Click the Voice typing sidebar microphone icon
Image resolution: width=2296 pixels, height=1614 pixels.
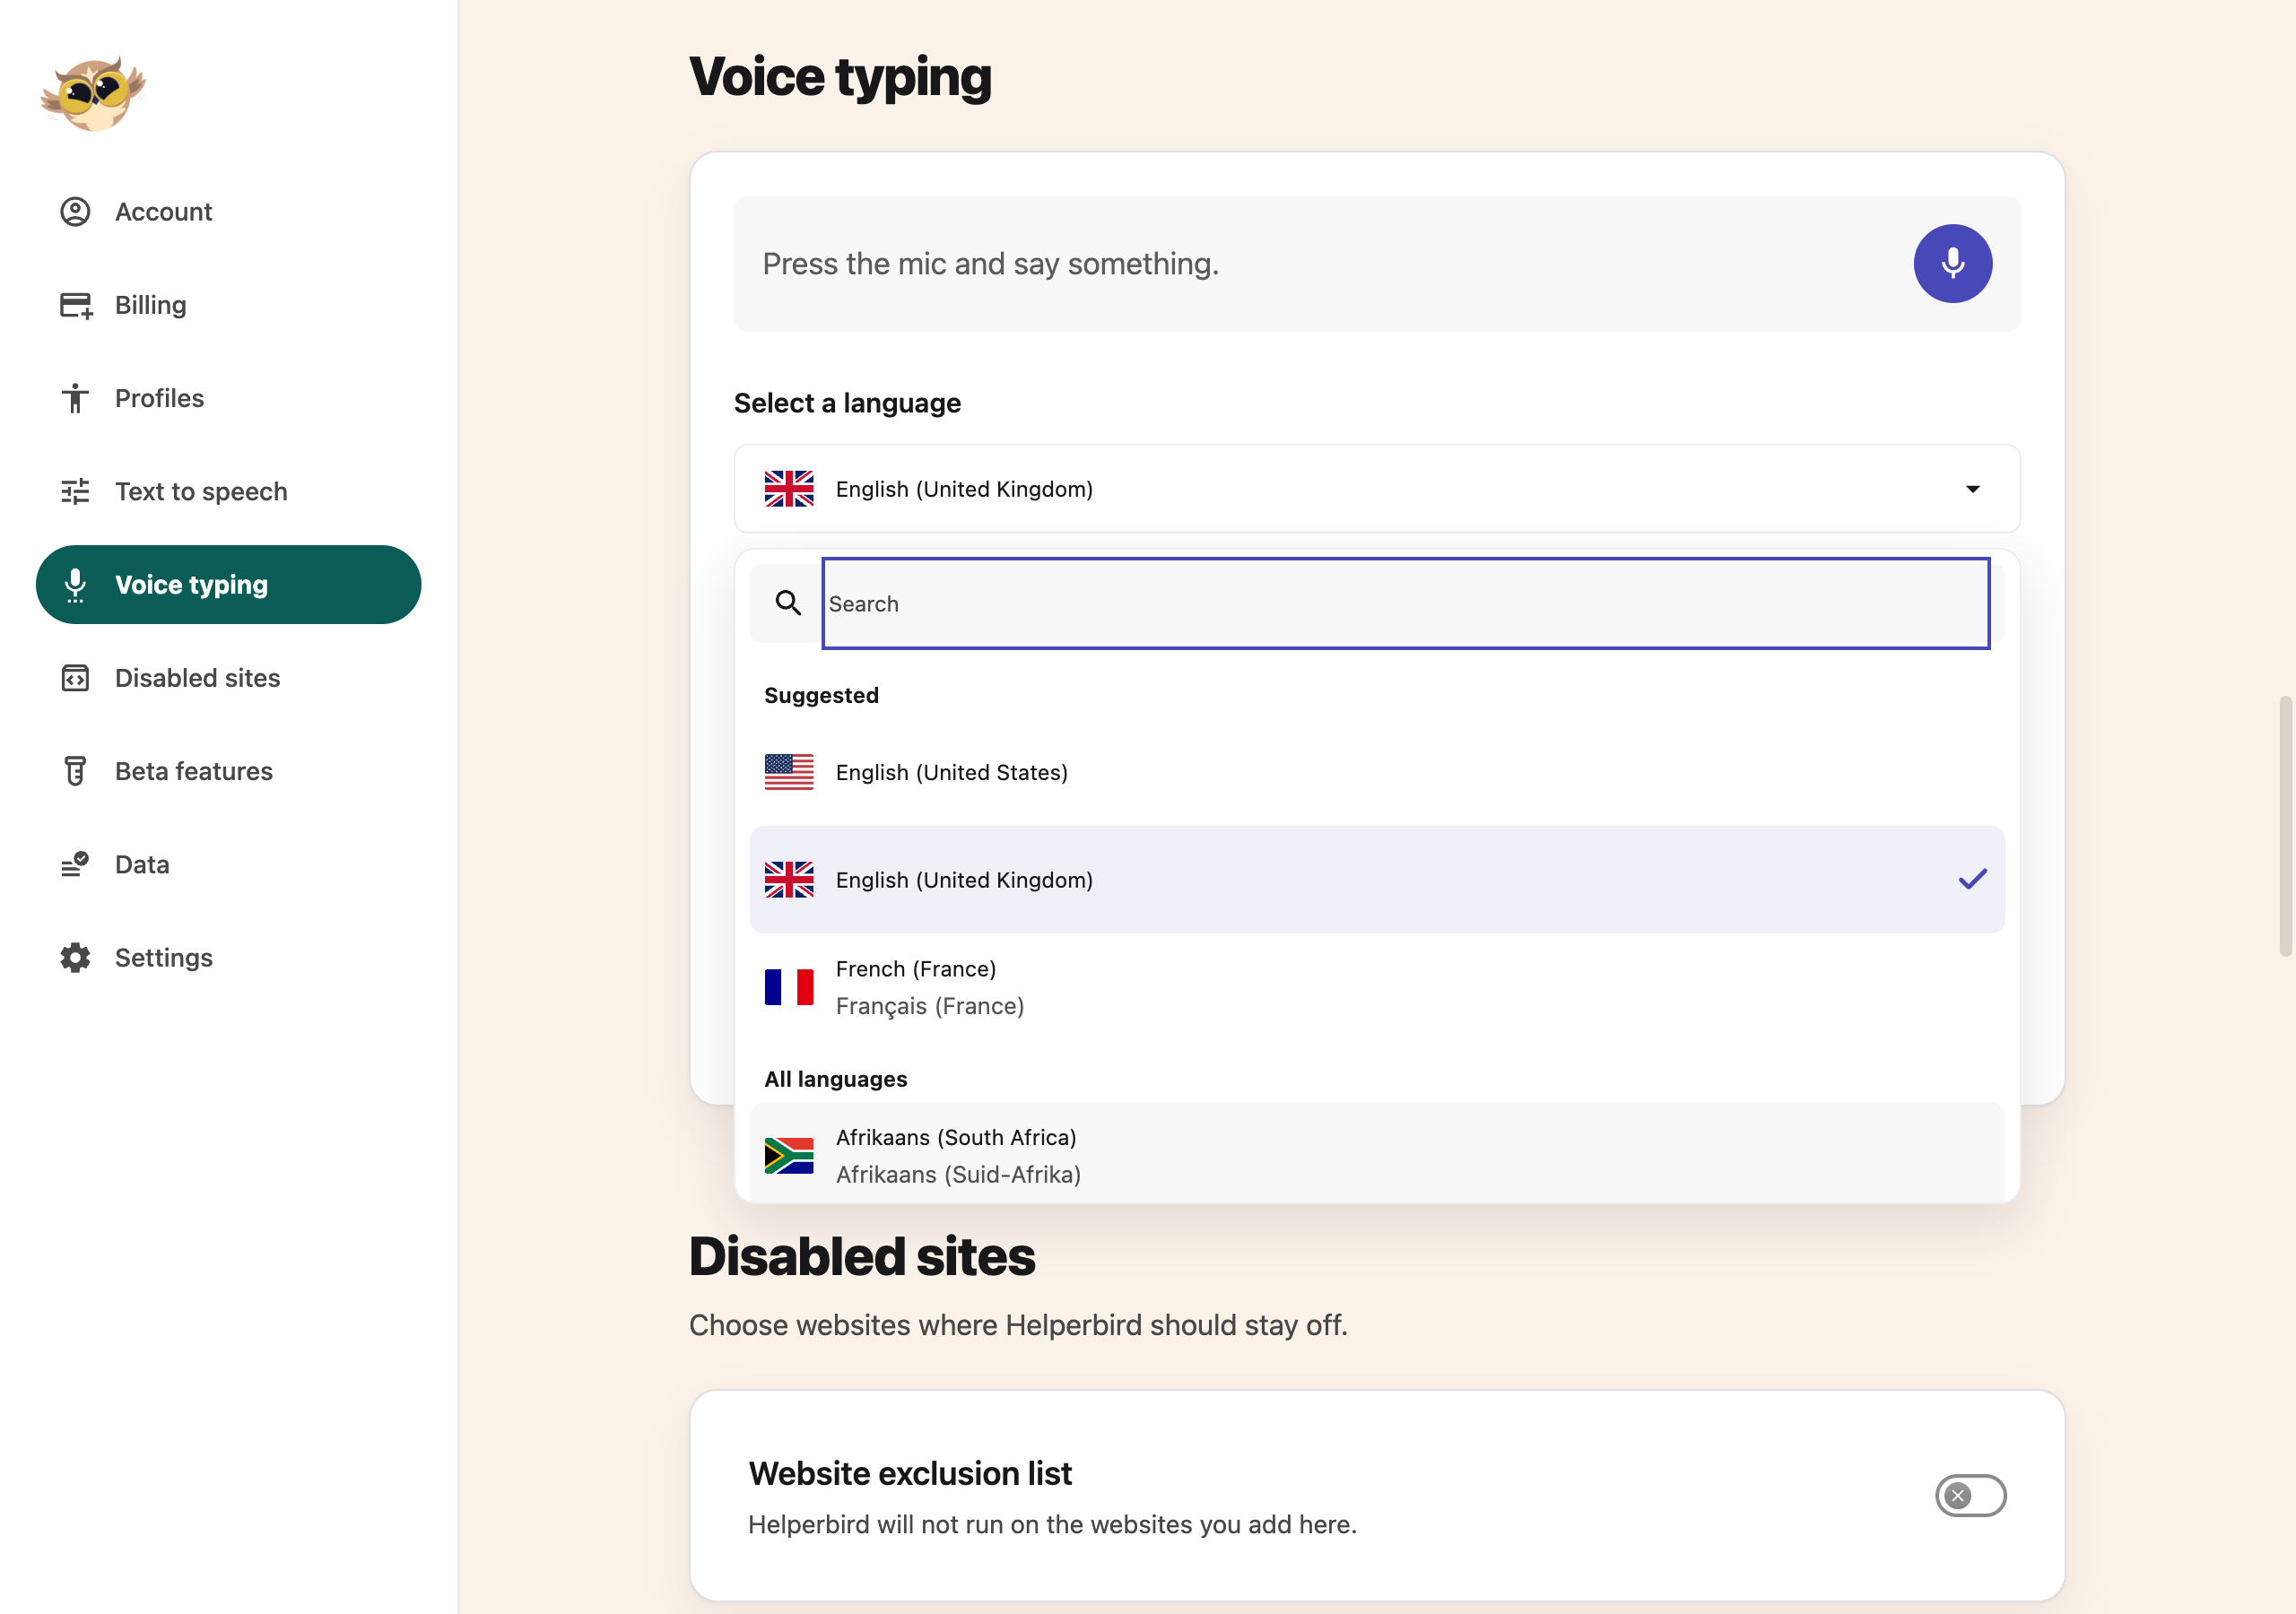coord(75,585)
